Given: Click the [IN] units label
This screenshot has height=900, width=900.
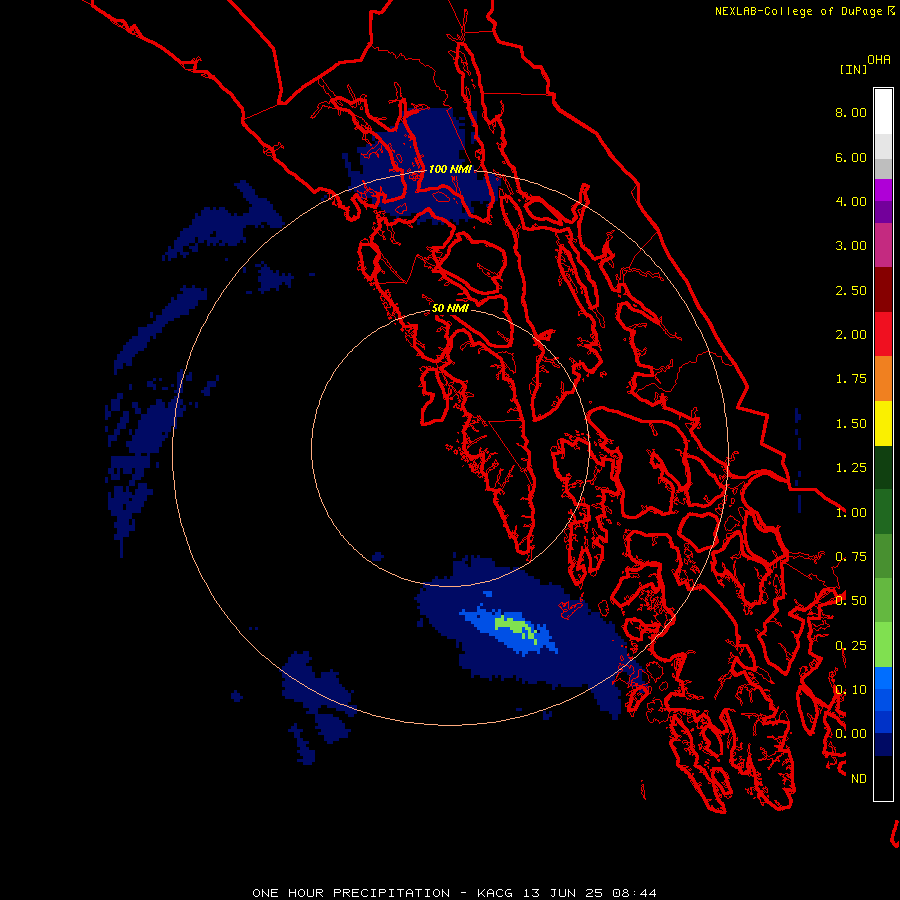Looking at the screenshot, I should coord(854,69).
